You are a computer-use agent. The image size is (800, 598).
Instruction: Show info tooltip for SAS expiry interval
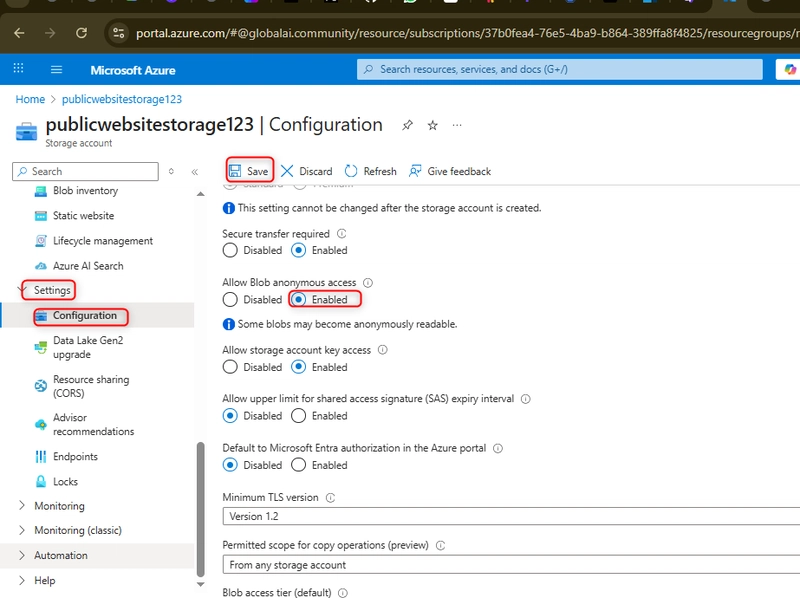pyautogui.click(x=526, y=399)
